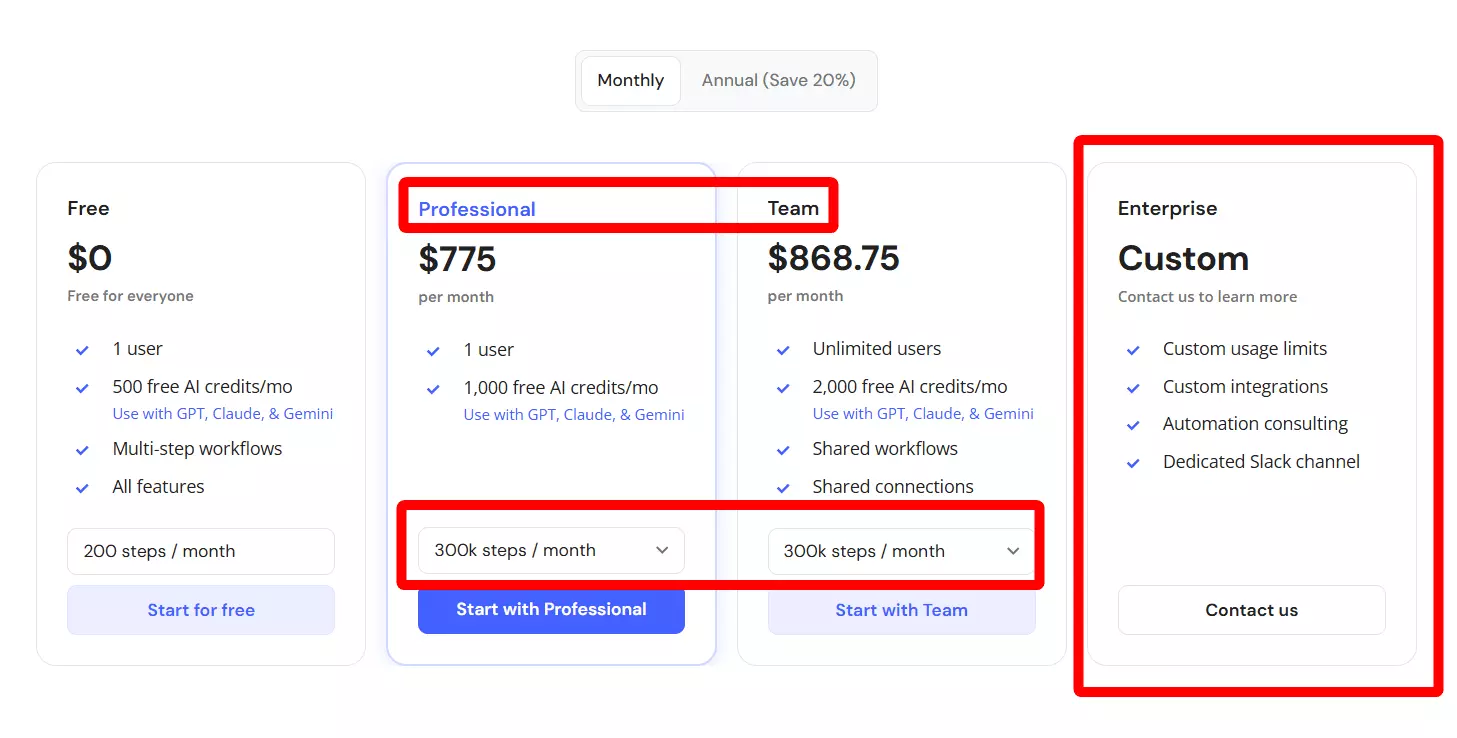The height and width of the screenshot is (738, 1457).
Task: Click the checkmark beside 'Custom integrations'
Action: click(1133, 388)
